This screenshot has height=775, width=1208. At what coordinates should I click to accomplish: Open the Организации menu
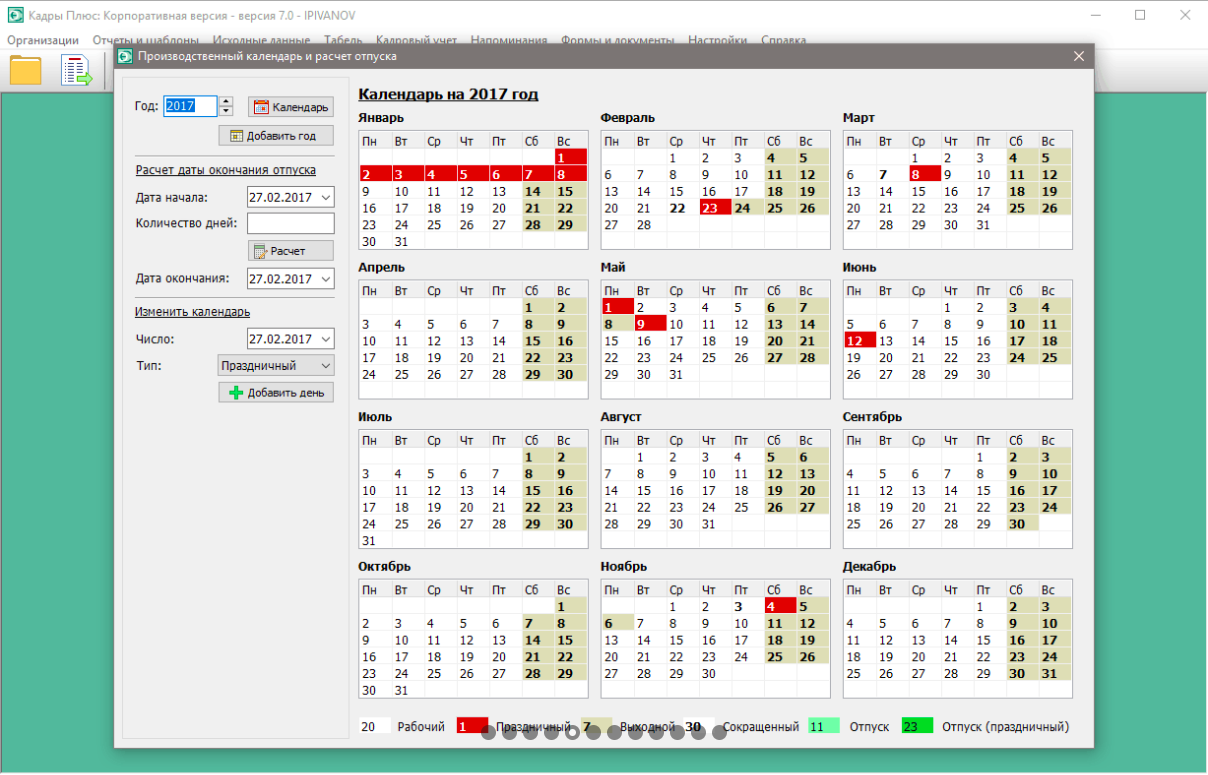point(43,41)
